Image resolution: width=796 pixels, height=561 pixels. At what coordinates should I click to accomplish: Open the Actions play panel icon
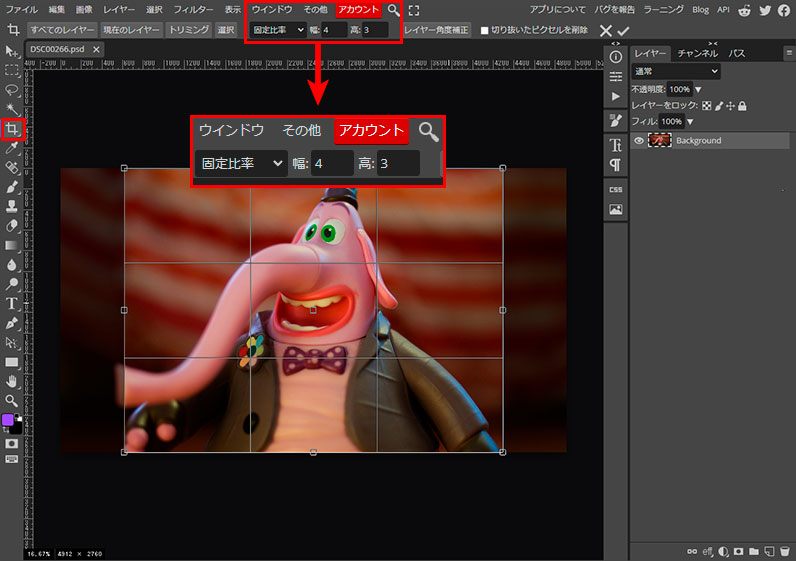(x=616, y=96)
